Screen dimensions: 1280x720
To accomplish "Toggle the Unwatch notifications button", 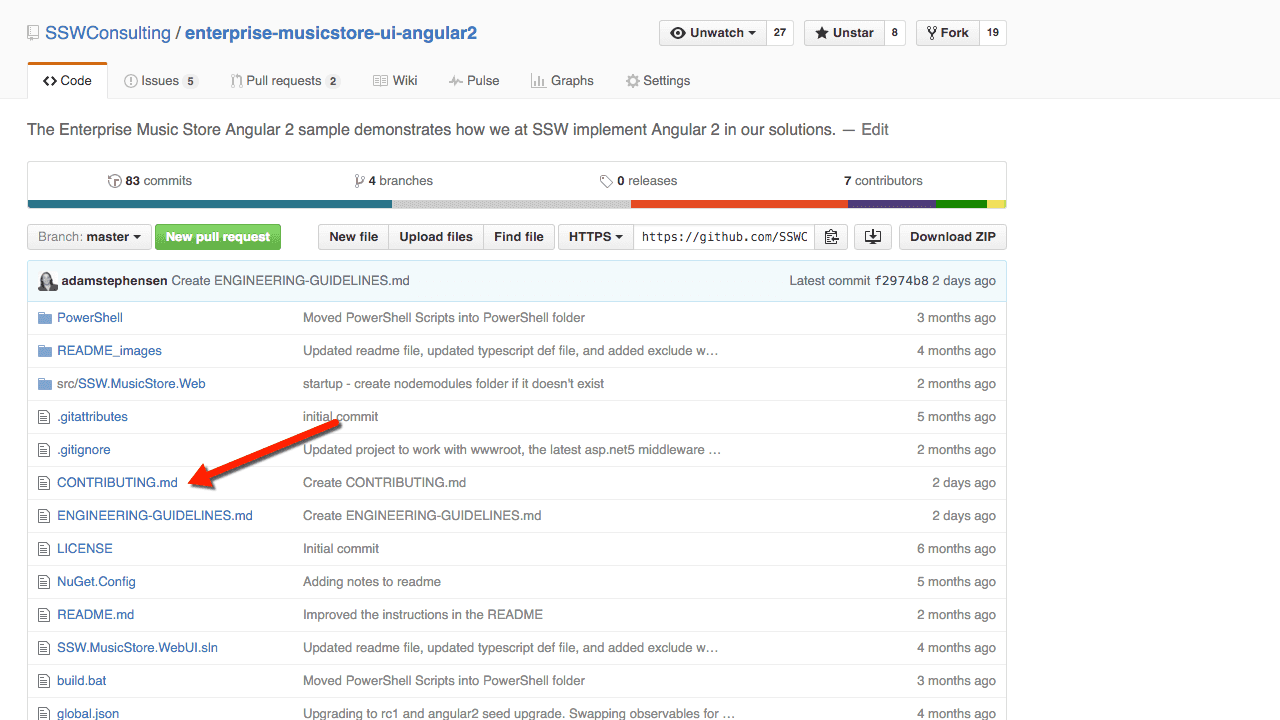I will (x=712, y=33).
